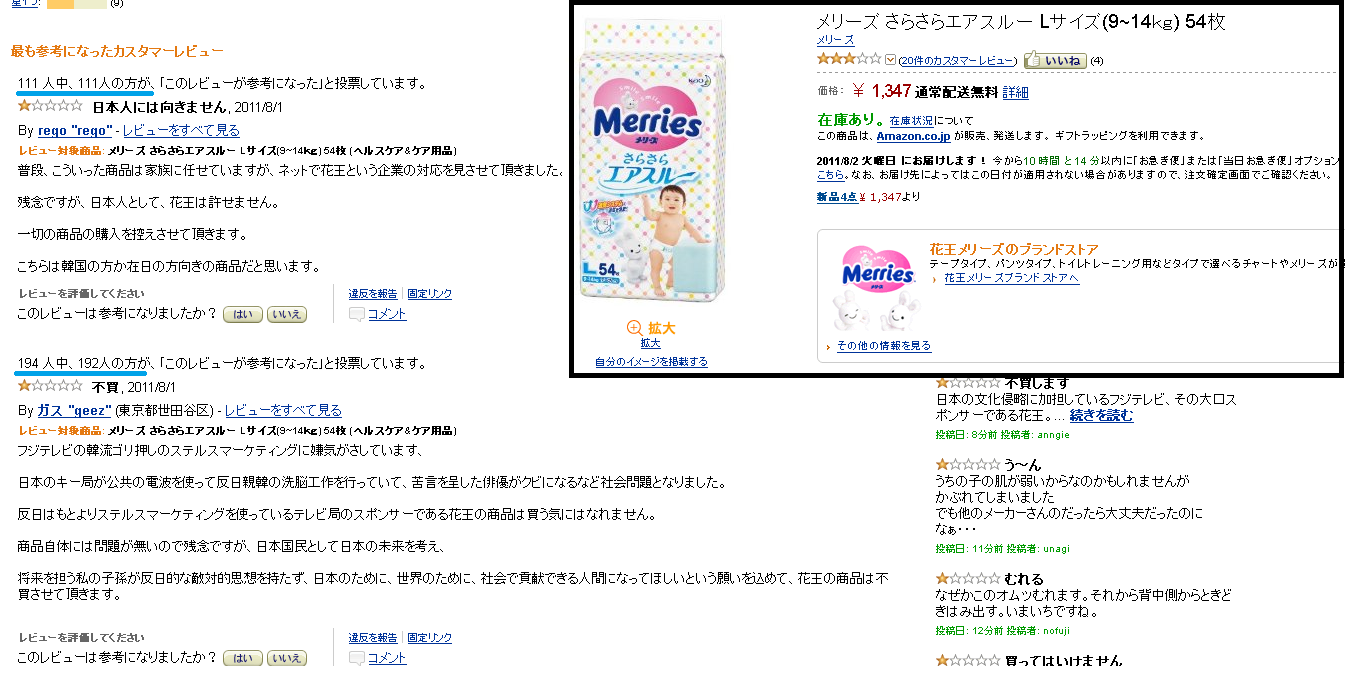1345x675 pixels.
Task: Open the 詳細 shipping details link
Action: click(1016, 92)
